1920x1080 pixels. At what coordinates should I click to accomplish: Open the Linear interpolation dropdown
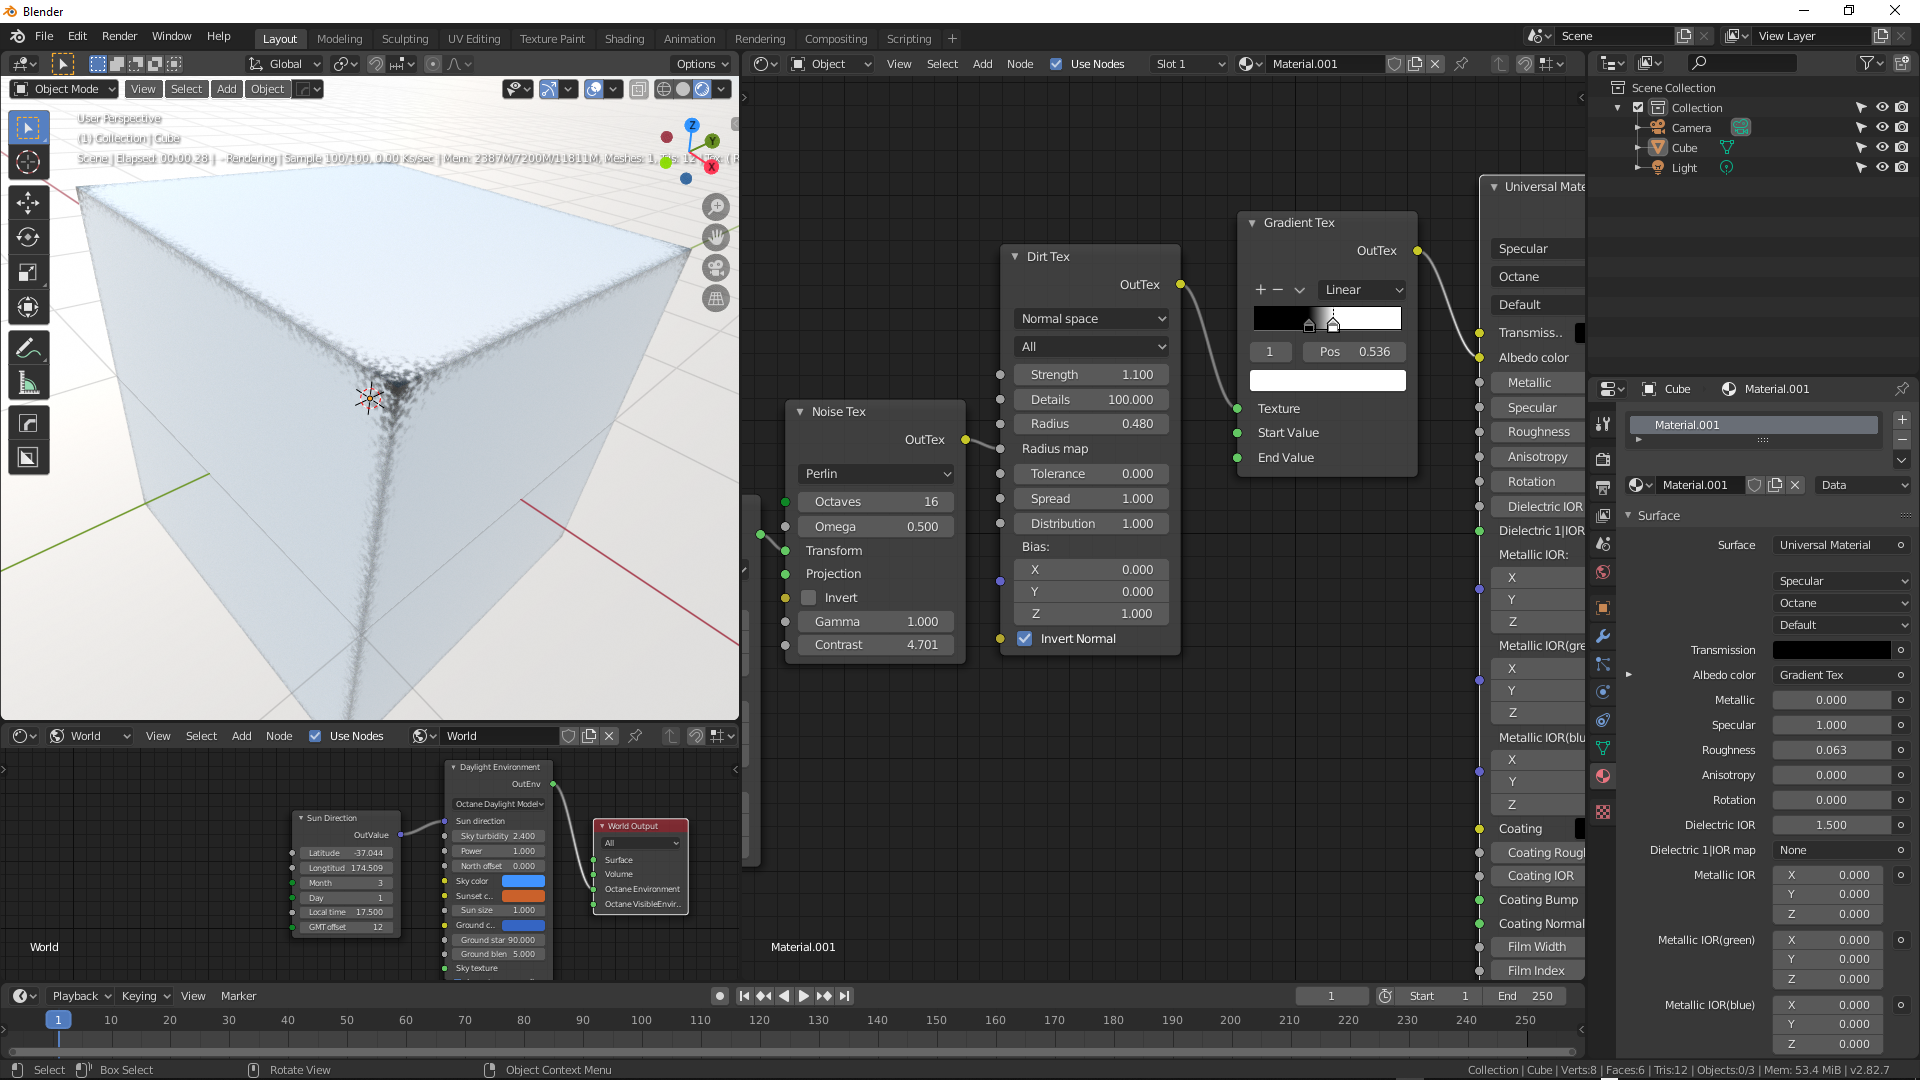[x=1363, y=290]
